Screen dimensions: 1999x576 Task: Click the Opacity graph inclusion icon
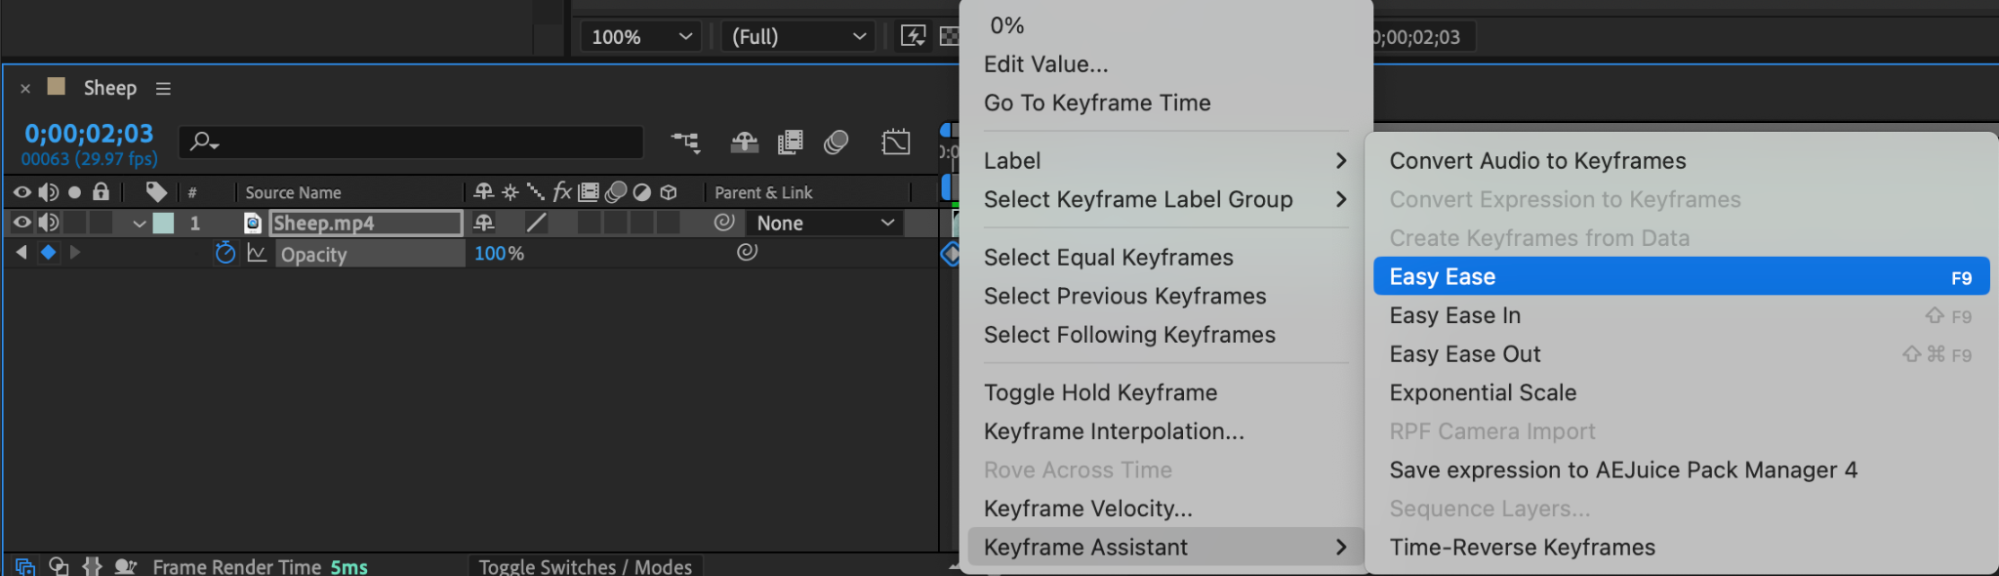click(257, 254)
